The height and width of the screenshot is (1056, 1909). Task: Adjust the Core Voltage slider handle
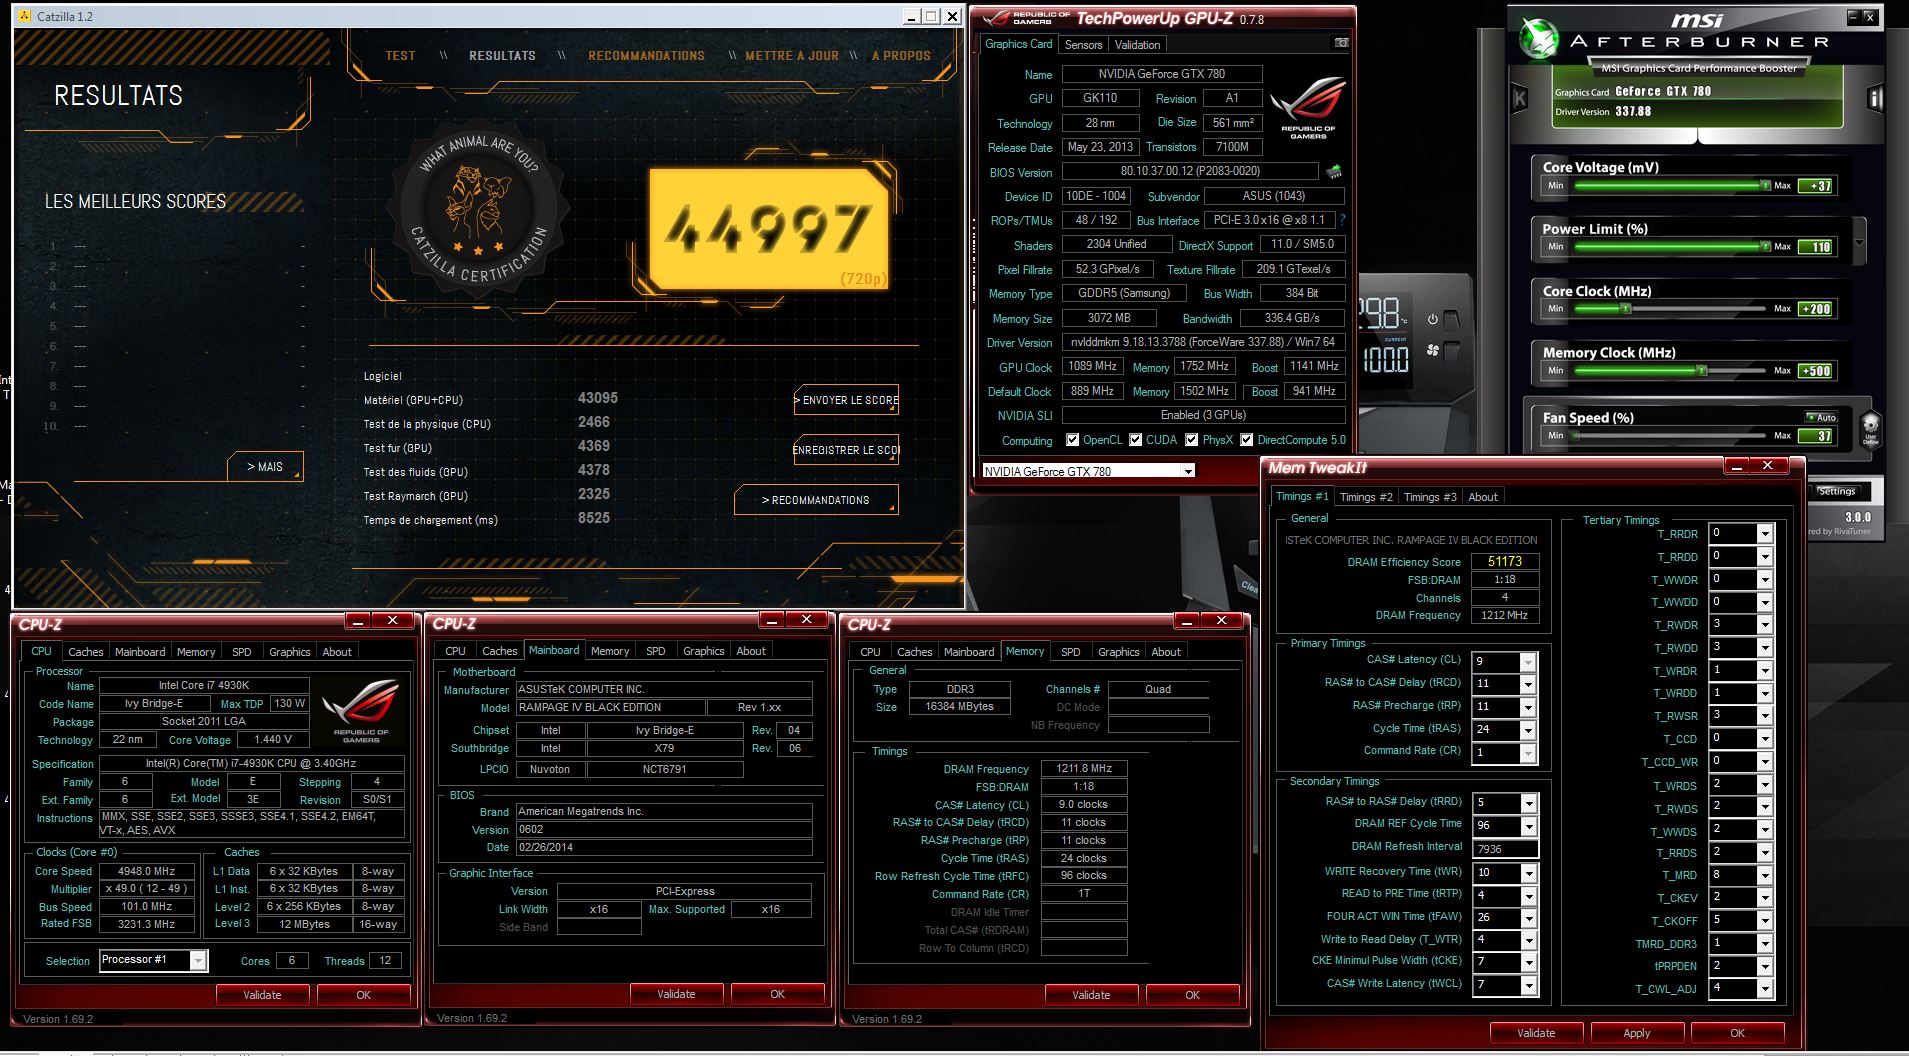coord(1765,186)
